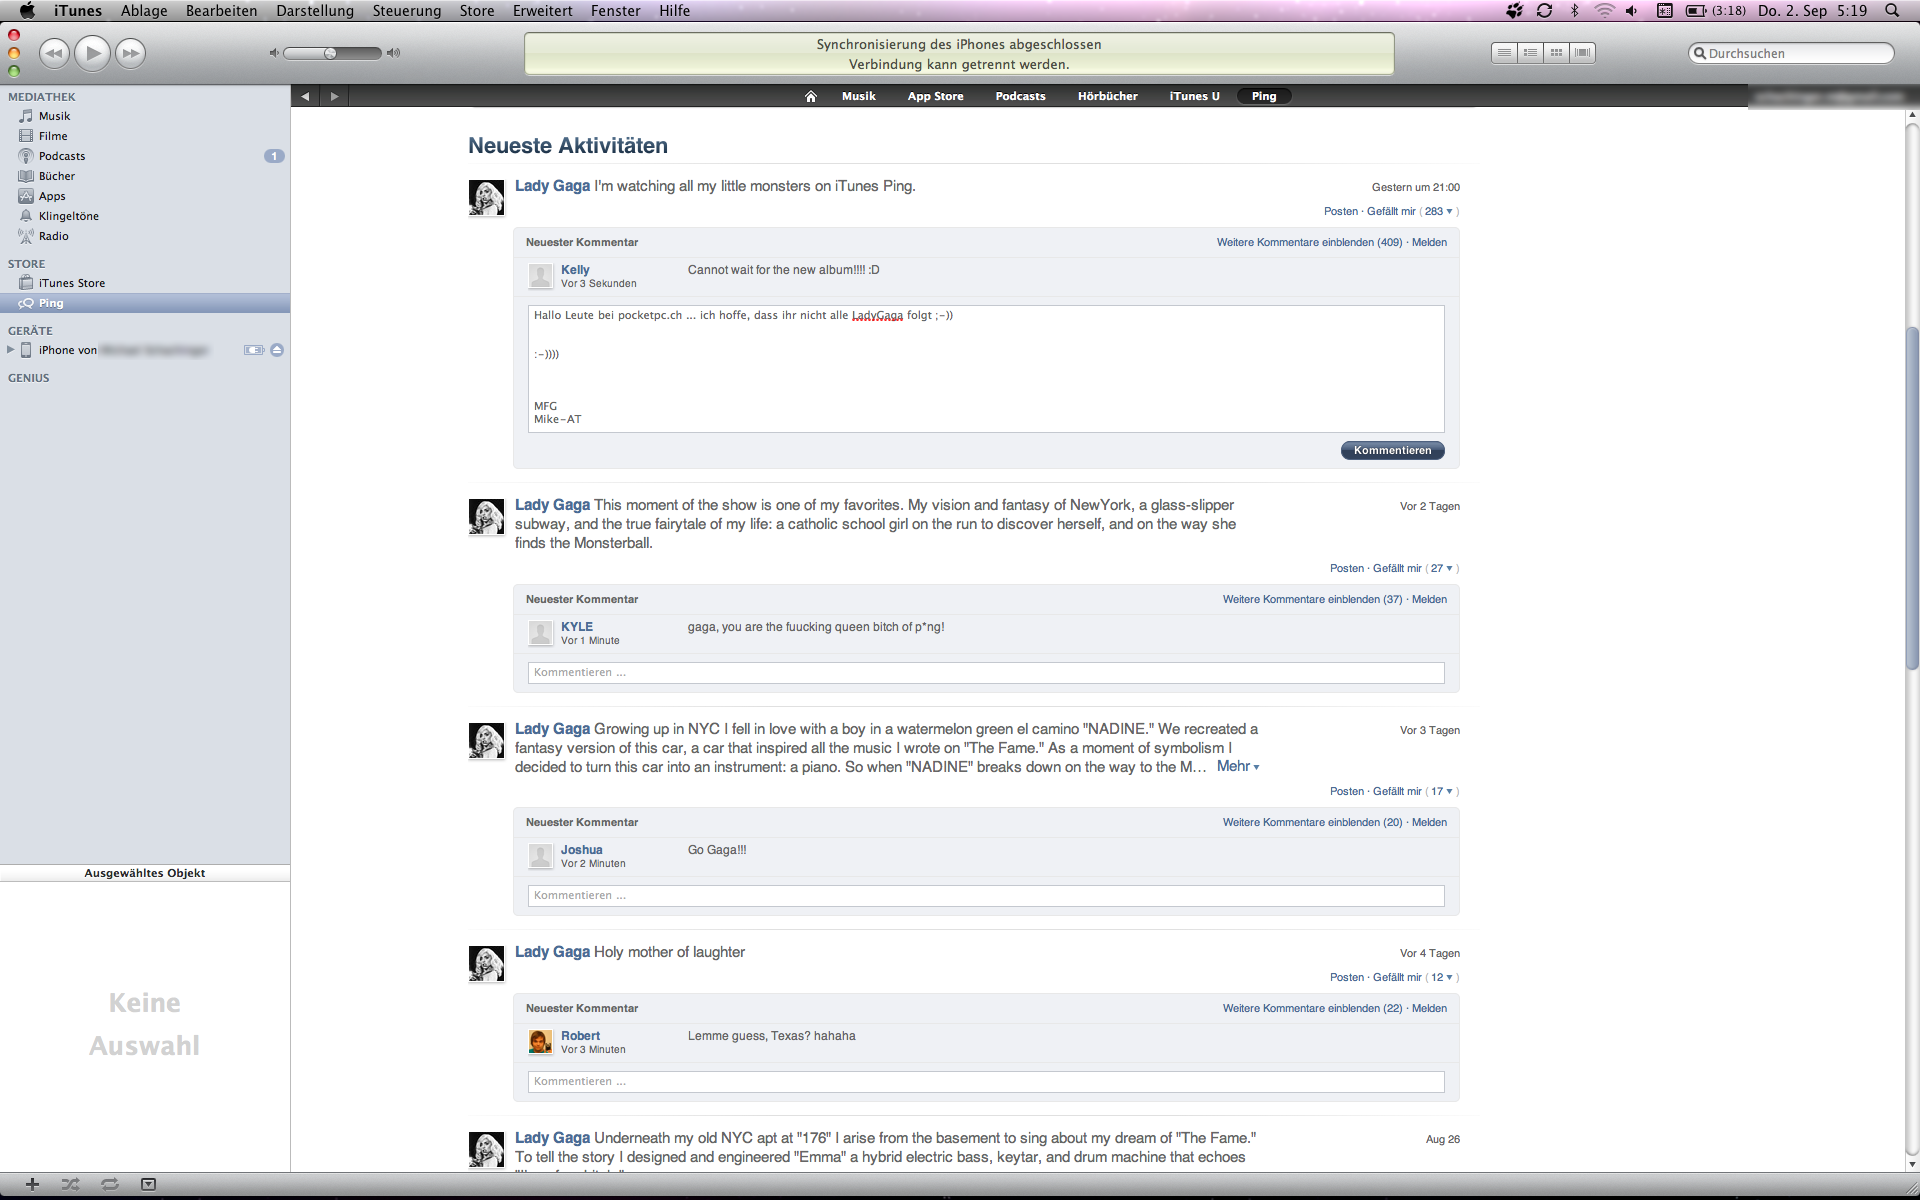The width and height of the screenshot is (1920, 1200).
Task: Toggle the artwork viewer button
Action: 148,1184
